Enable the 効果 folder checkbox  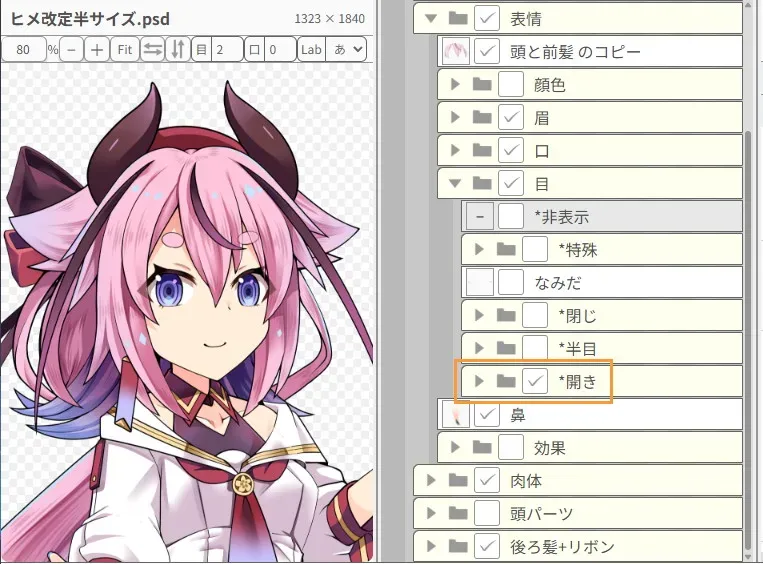tap(511, 448)
